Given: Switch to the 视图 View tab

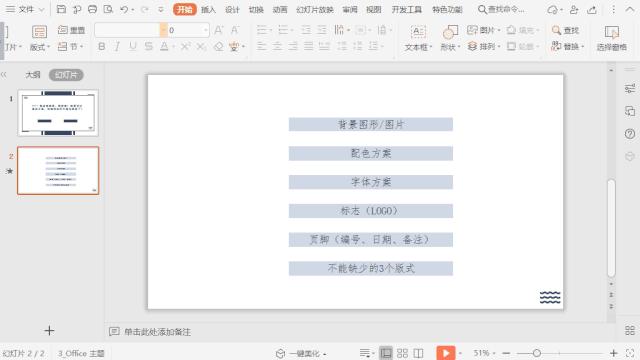Looking at the screenshot, I should (373, 9).
